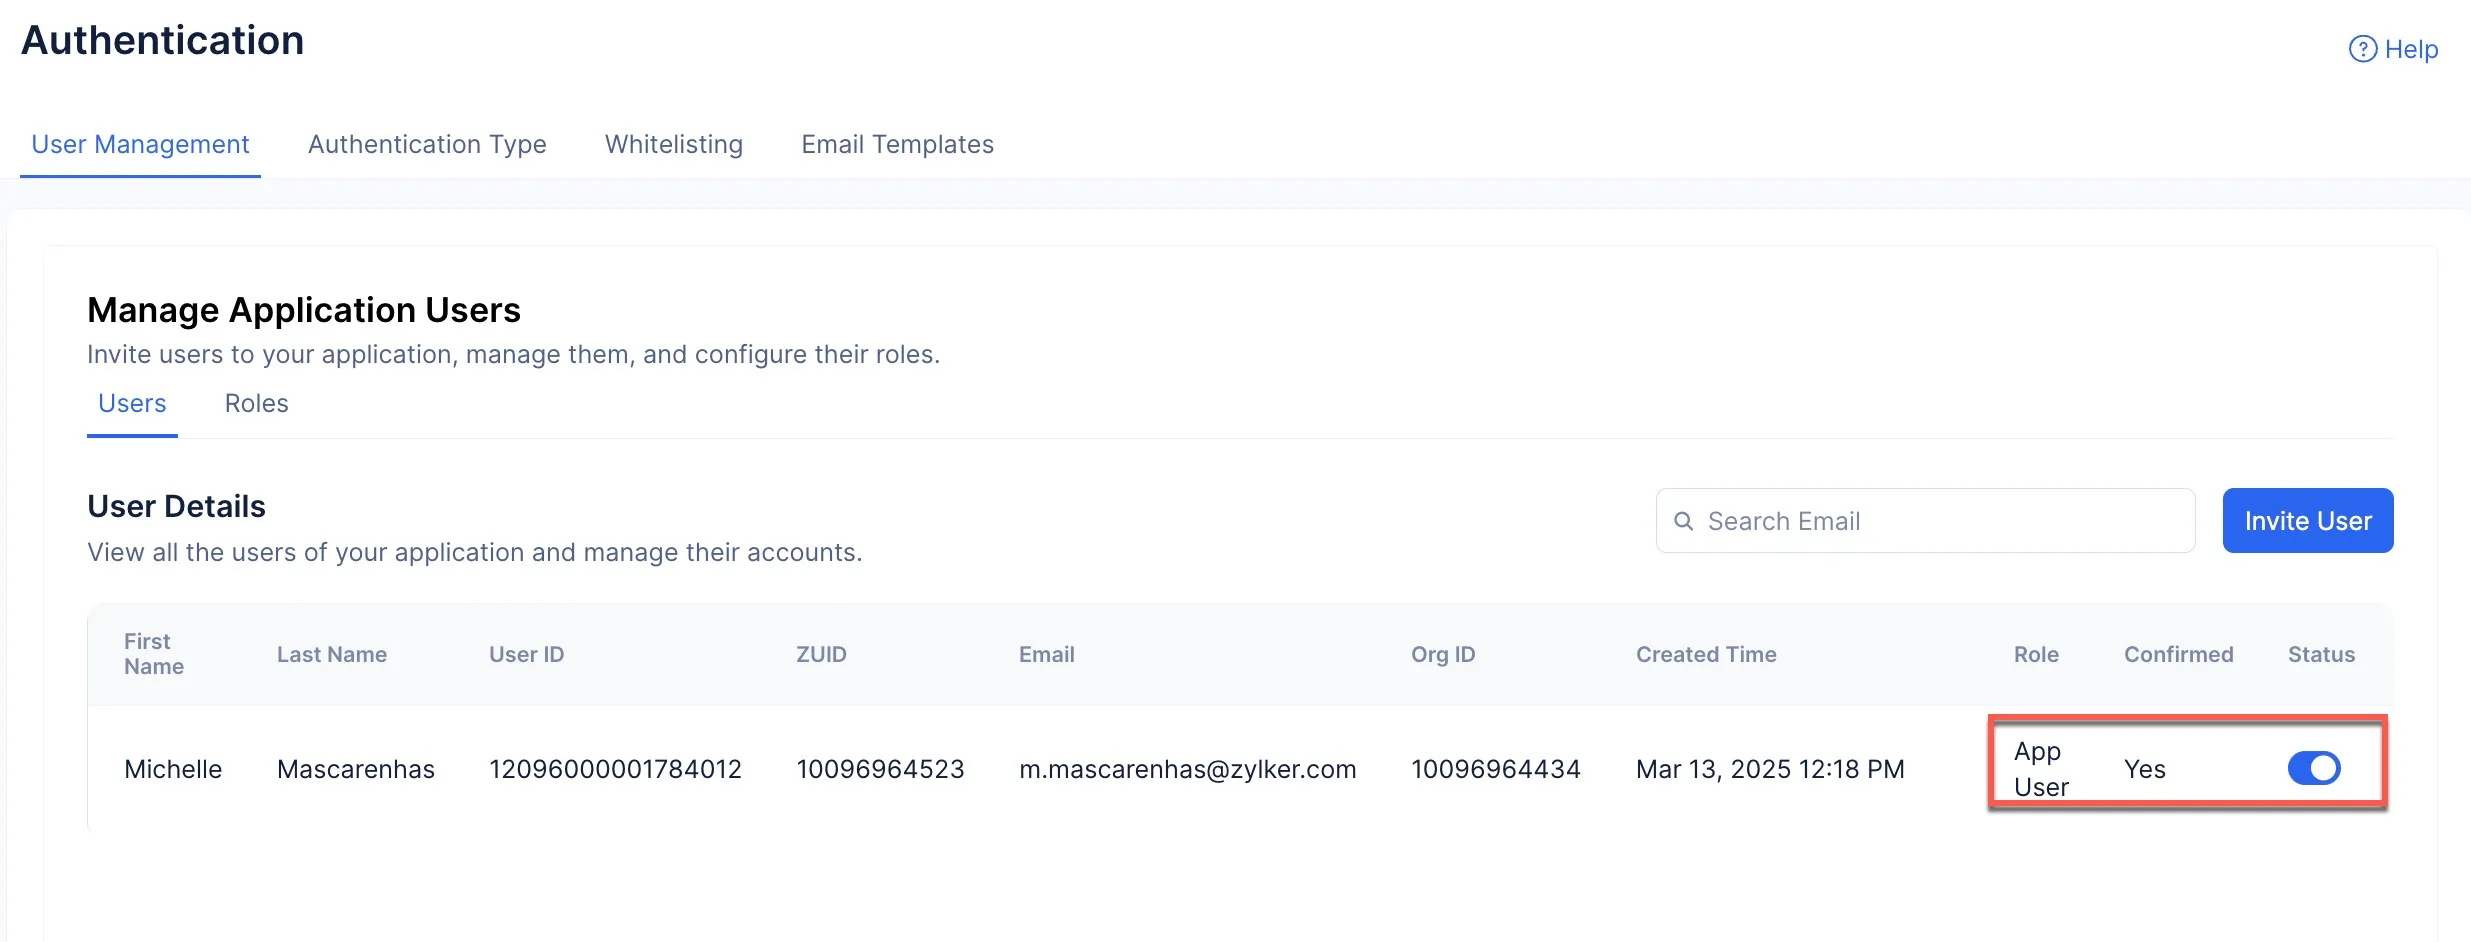Select the Users sub-tab
The image size is (2471, 942).
(x=132, y=404)
